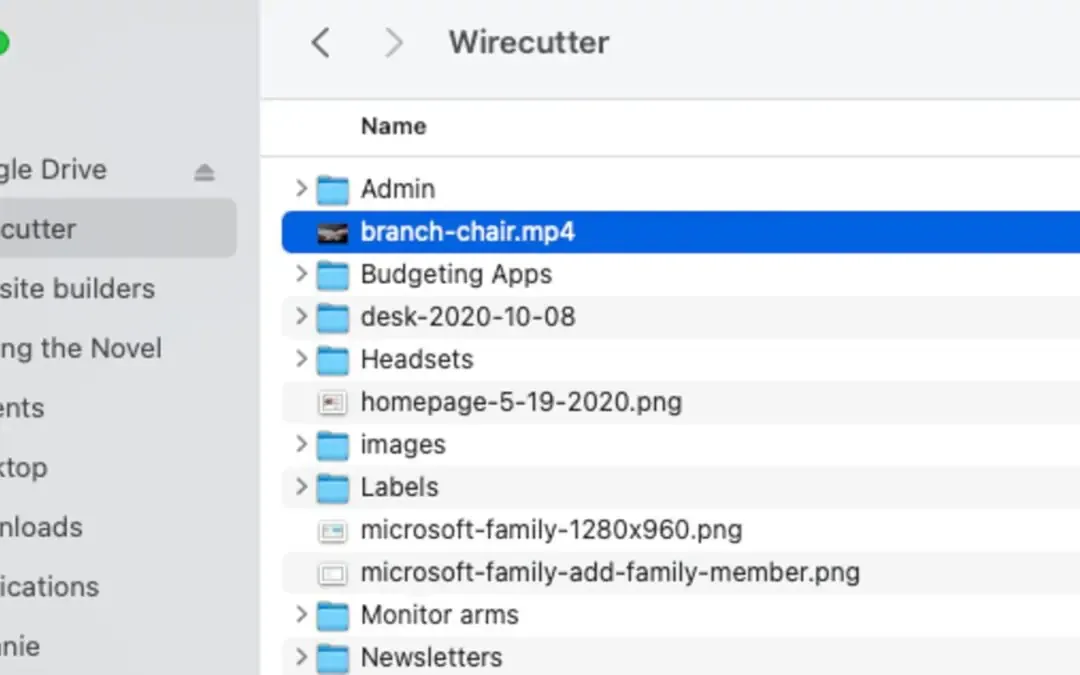1080x675 pixels.
Task: Click the eject icon beside Google Drive
Action: 204,171
